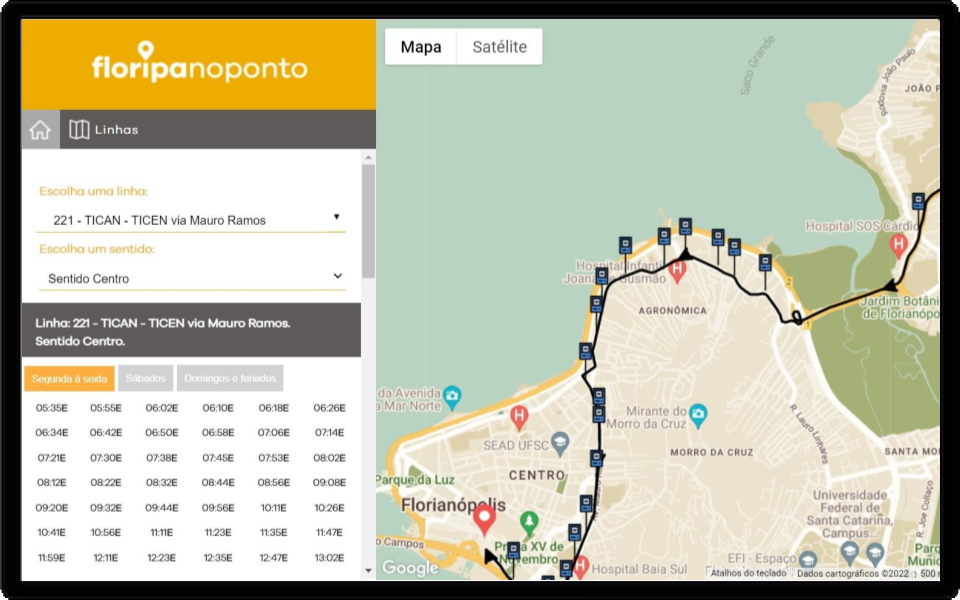Click the schedule panel scrollbar thumb
The width and height of the screenshot is (960, 600).
[x=368, y=220]
